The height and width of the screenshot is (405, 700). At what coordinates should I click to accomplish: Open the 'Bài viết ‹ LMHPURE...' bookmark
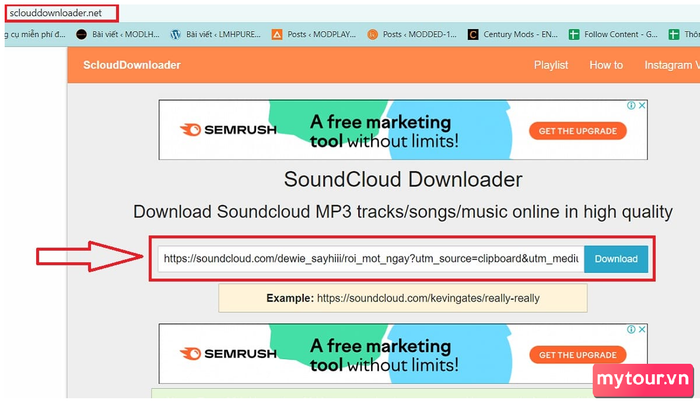point(216,34)
